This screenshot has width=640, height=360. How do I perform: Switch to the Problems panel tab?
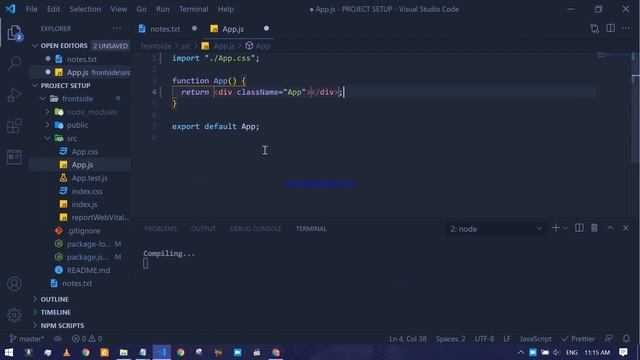(161, 229)
